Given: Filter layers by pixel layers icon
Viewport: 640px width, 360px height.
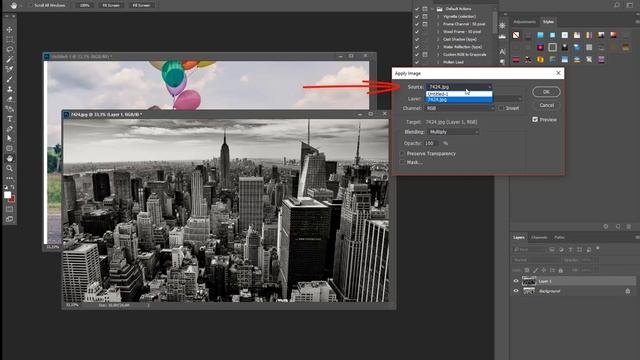Looking at the screenshot, I should [x=552, y=249].
